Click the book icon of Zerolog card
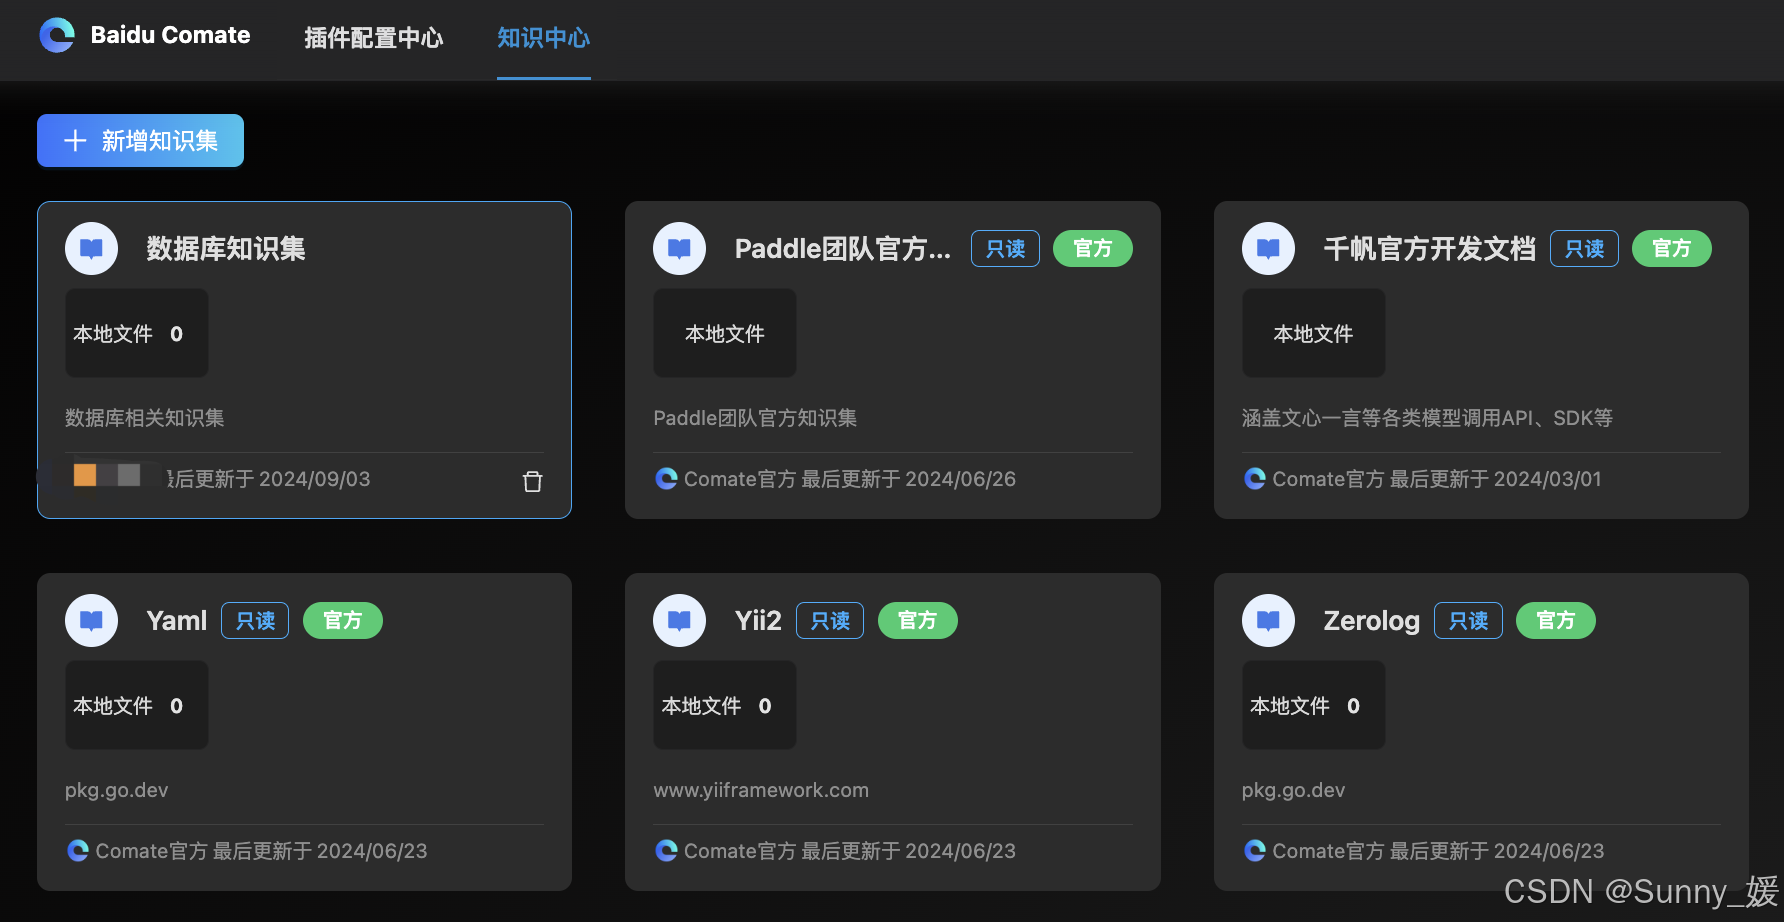 (x=1268, y=620)
